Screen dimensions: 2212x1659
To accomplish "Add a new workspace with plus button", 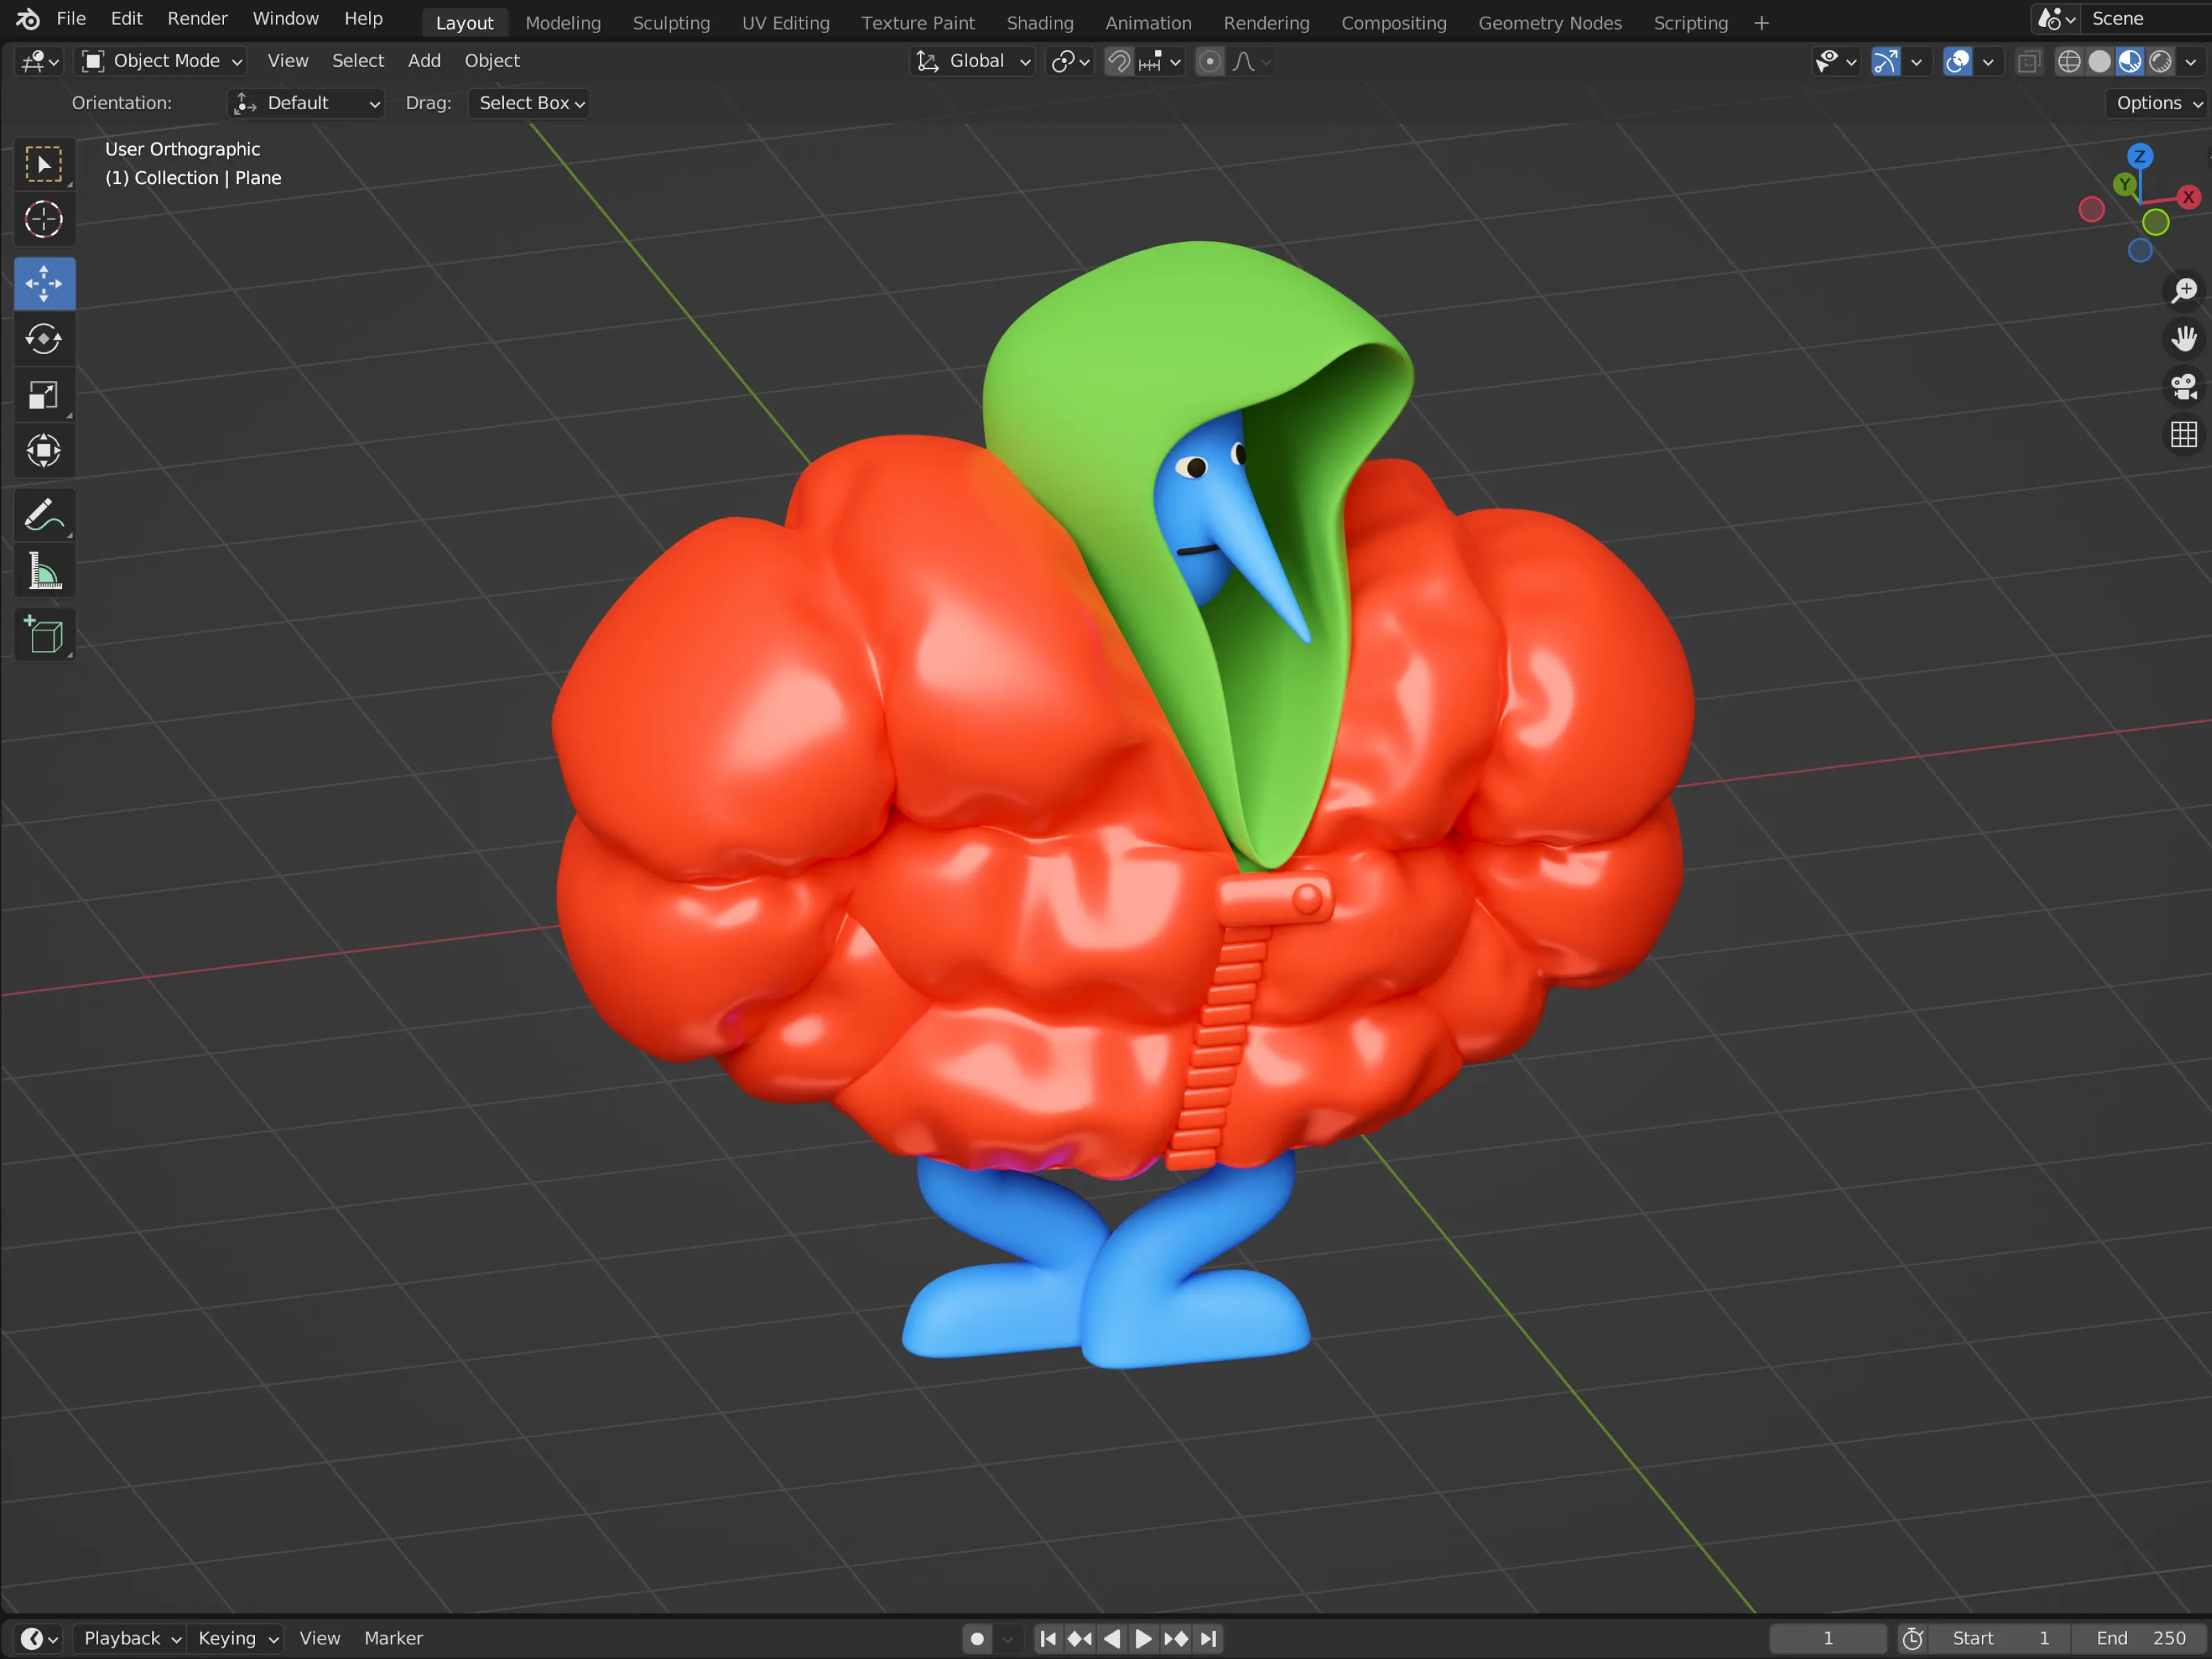I will click(1761, 23).
